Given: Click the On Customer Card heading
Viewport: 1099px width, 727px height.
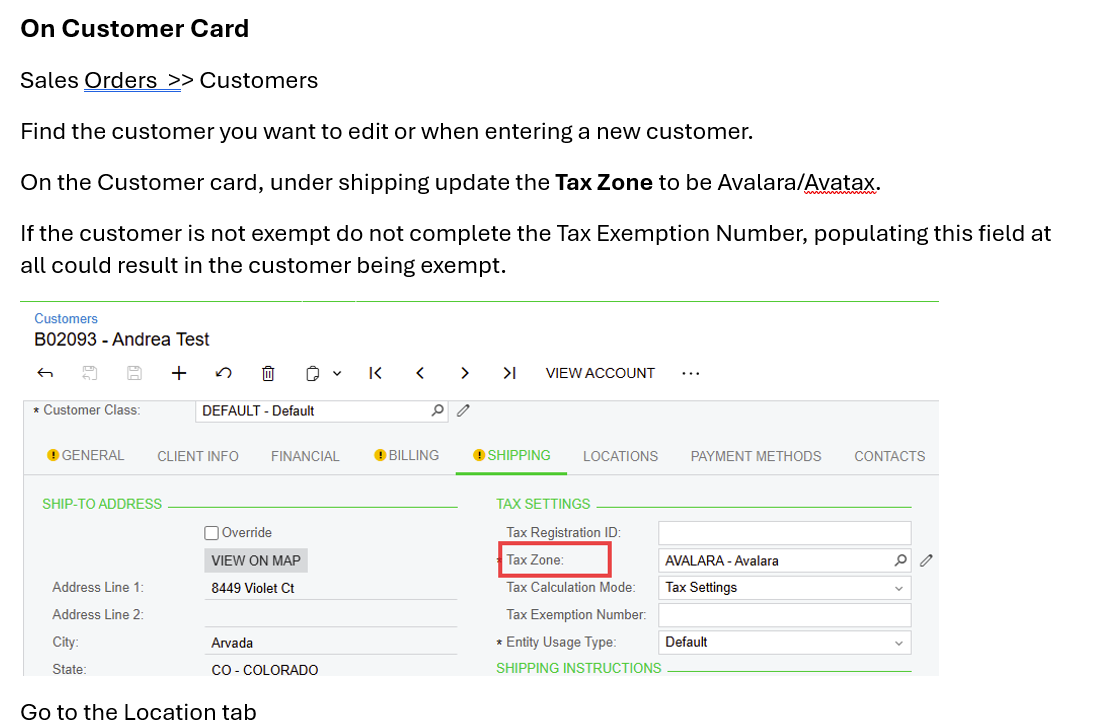Looking at the screenshot, I should pyautogui.click(x=135, y=29).
